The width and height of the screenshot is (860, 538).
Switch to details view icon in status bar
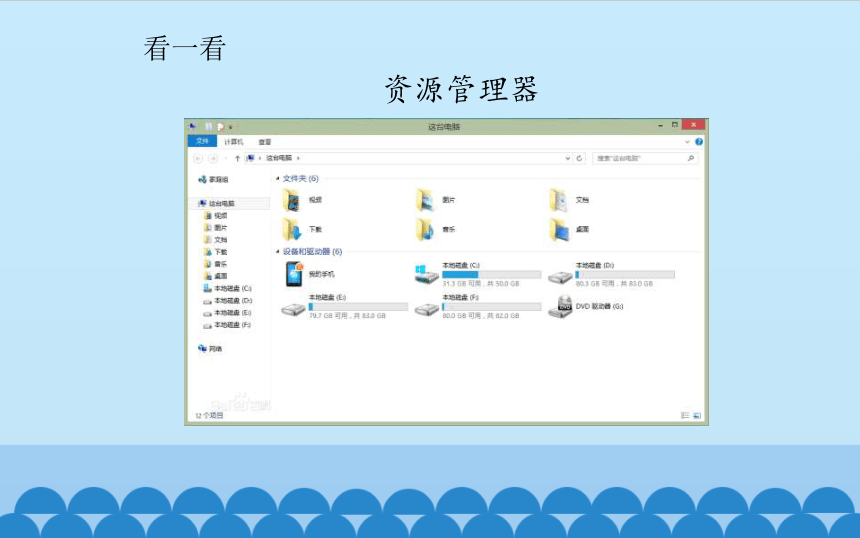pyautogui.click(x=685, y=415)
